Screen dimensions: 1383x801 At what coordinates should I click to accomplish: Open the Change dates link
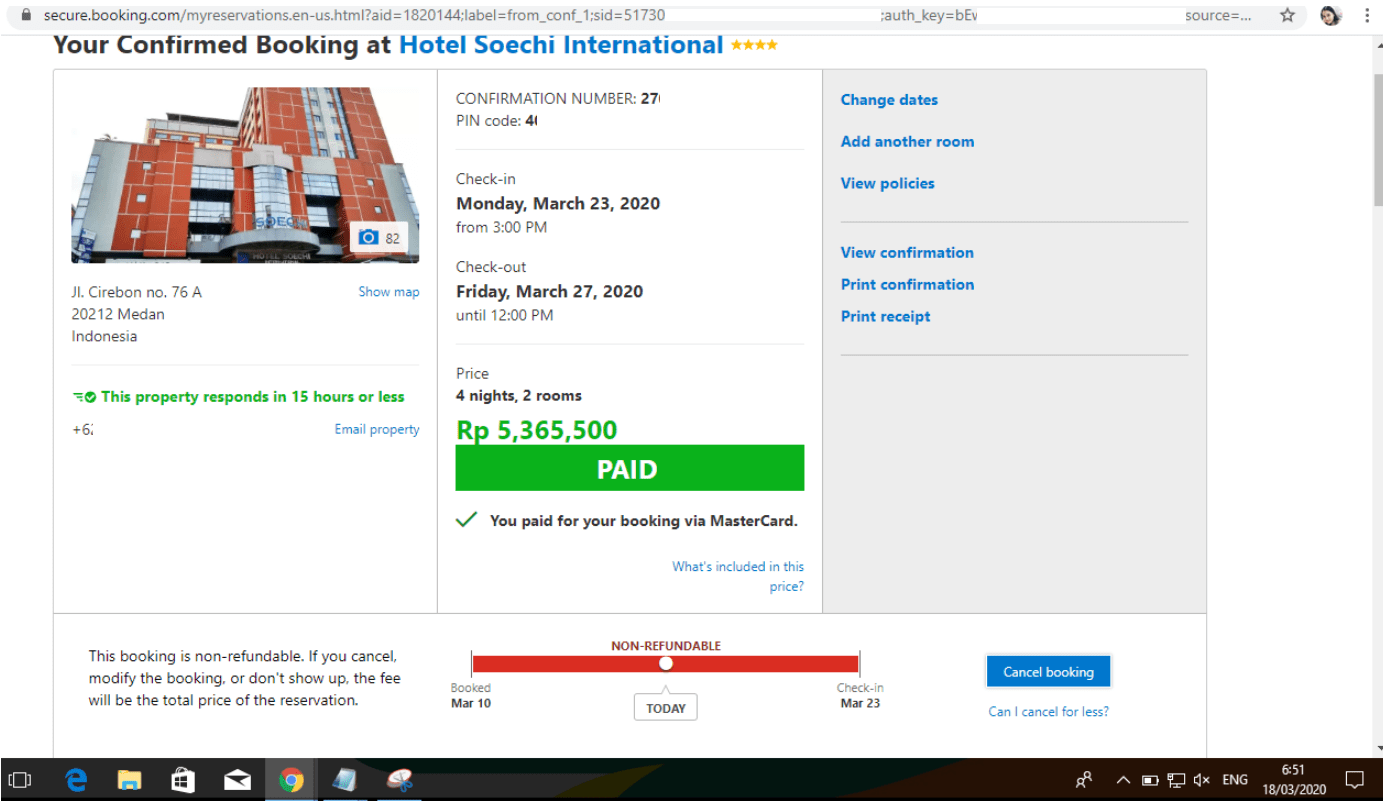click(889, 100)
